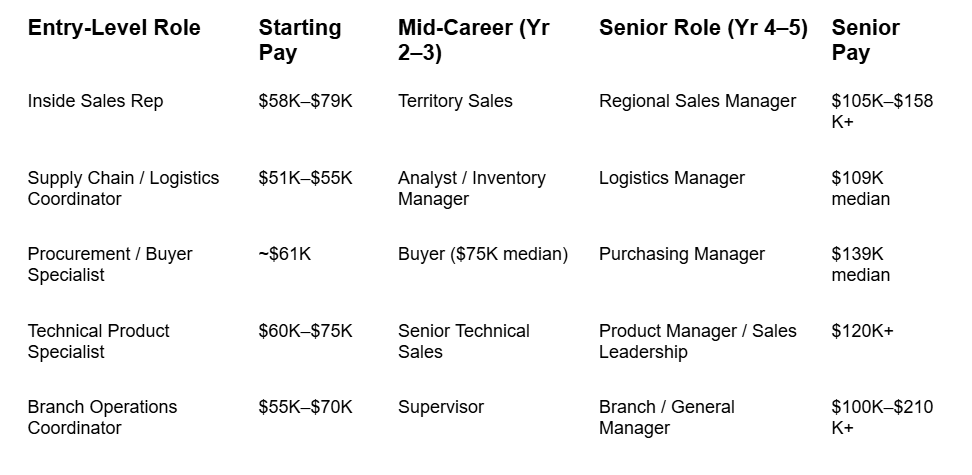Click the Regional Sales Manager cell
The height and width of the screenshot is (475, 972).
pyautogui.click(x=697, y=101)
